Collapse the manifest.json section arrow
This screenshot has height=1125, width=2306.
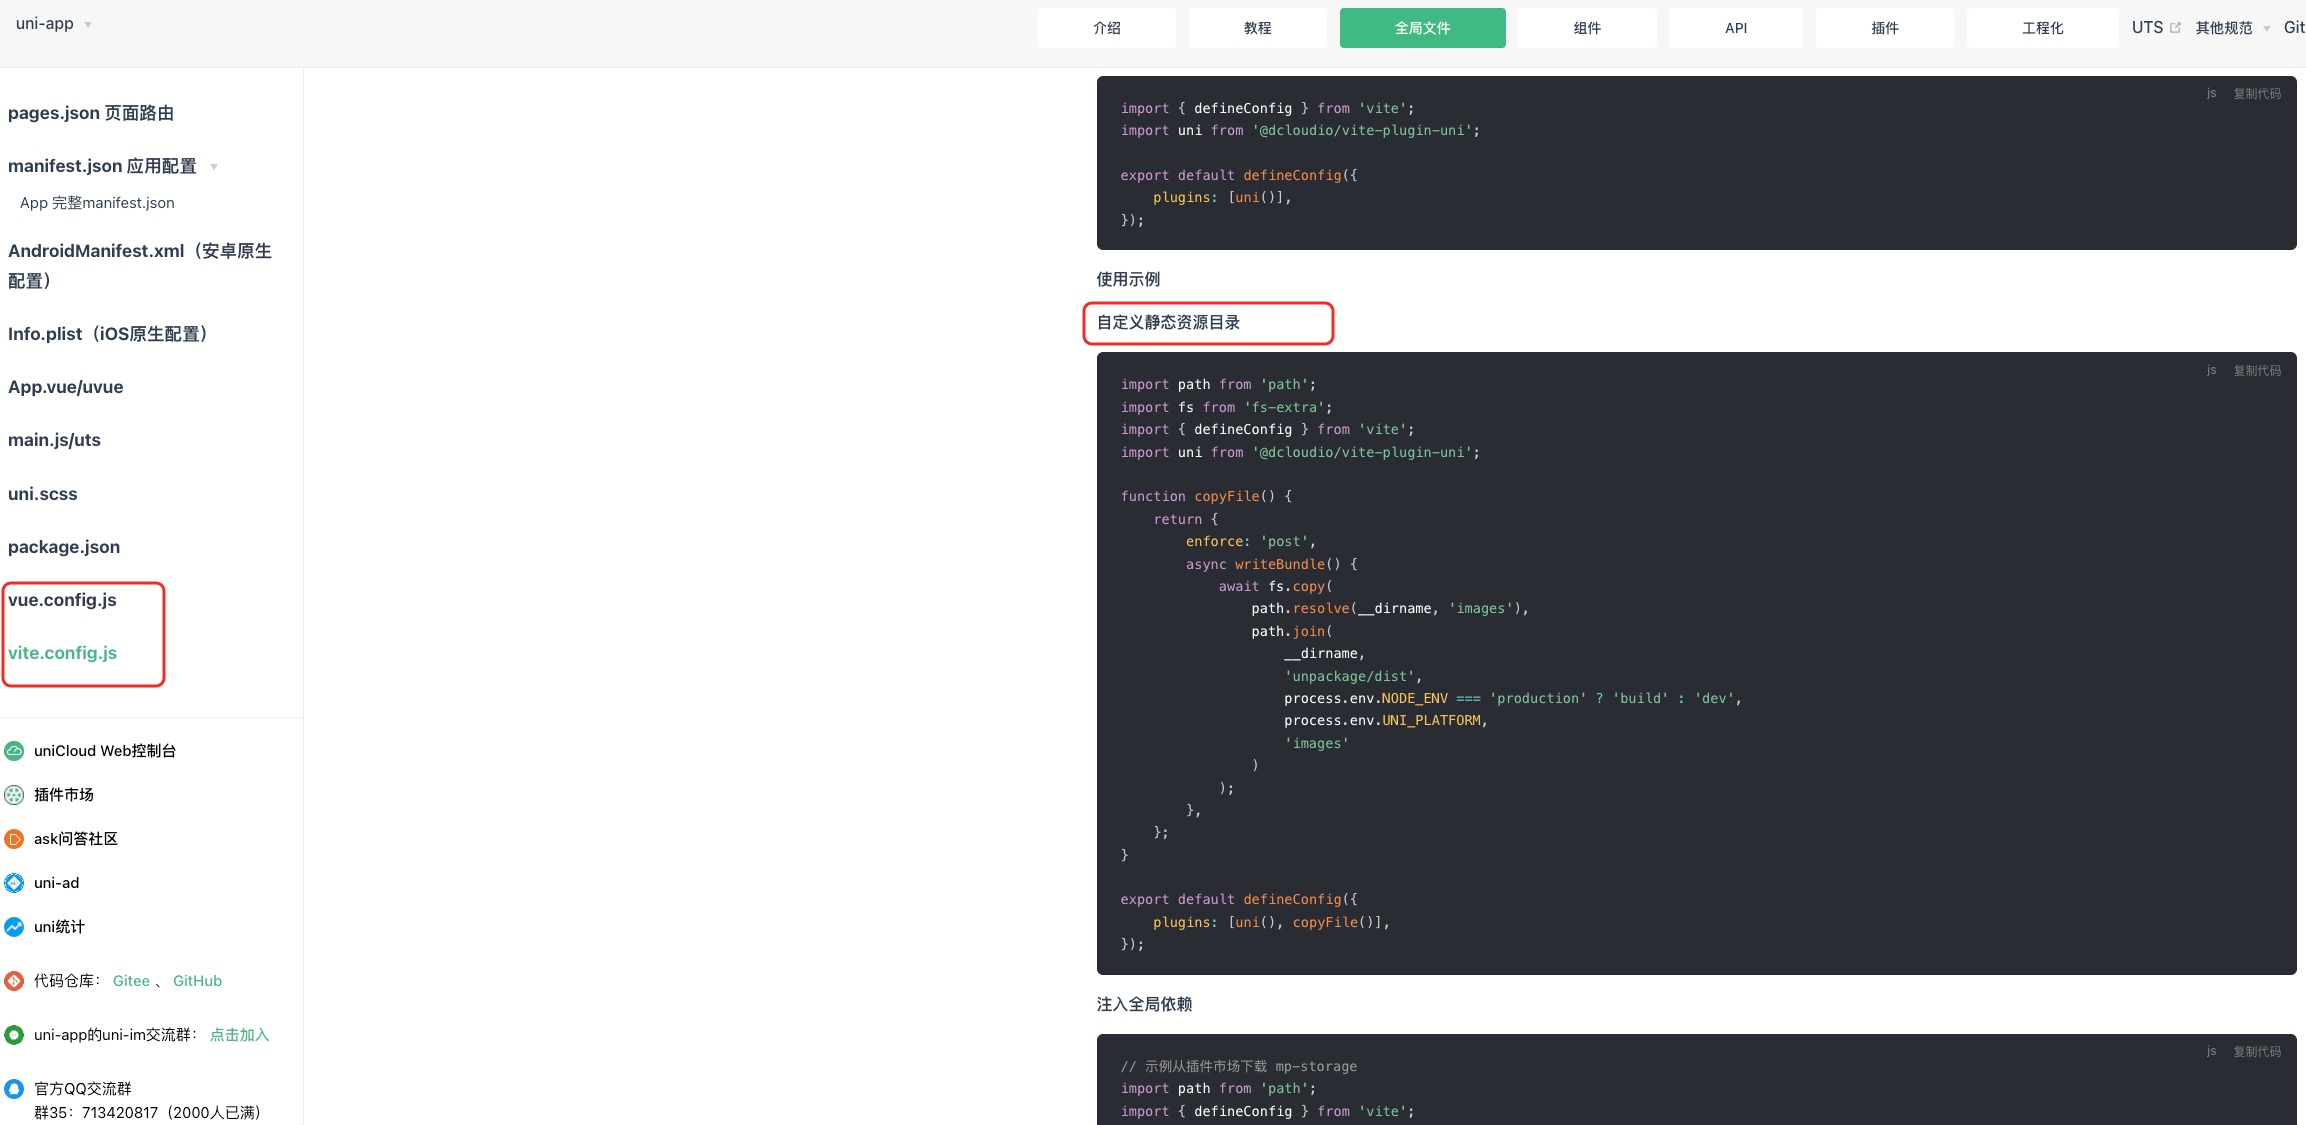pos(214,167)
